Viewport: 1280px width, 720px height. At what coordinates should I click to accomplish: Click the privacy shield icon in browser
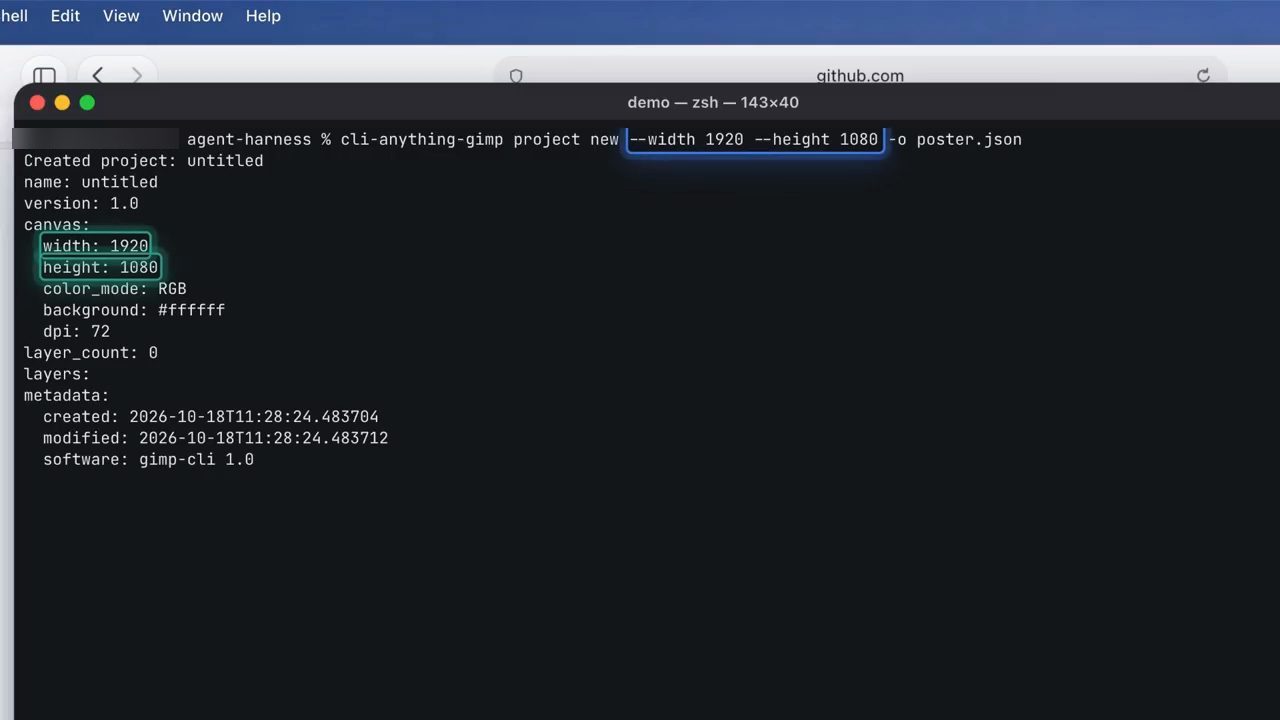[x=516, y=76]
